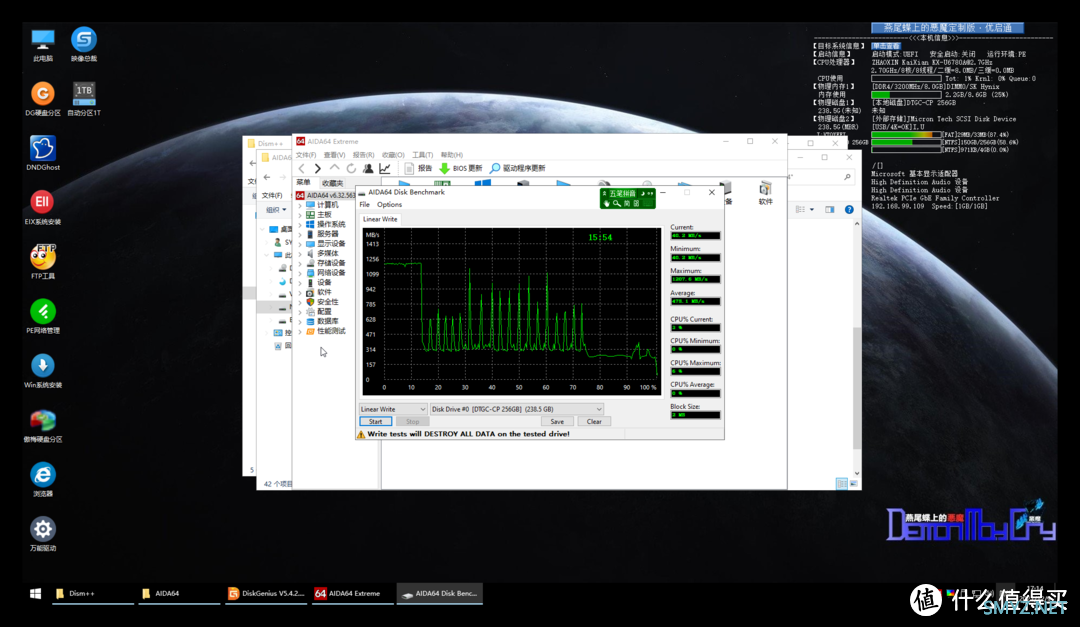Open the FTP工具 desktop icon
The height and width of the screenshot is (627, 1080).
coord(43,263)
